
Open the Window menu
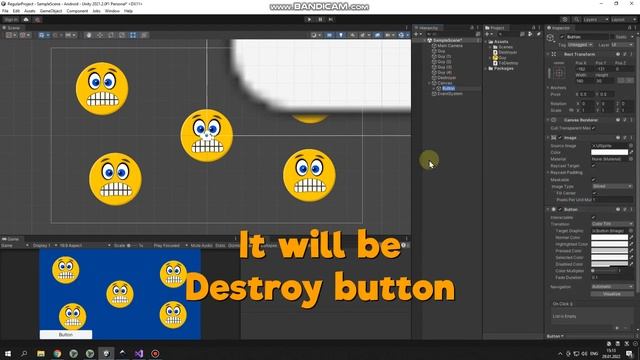click(112, 11)
